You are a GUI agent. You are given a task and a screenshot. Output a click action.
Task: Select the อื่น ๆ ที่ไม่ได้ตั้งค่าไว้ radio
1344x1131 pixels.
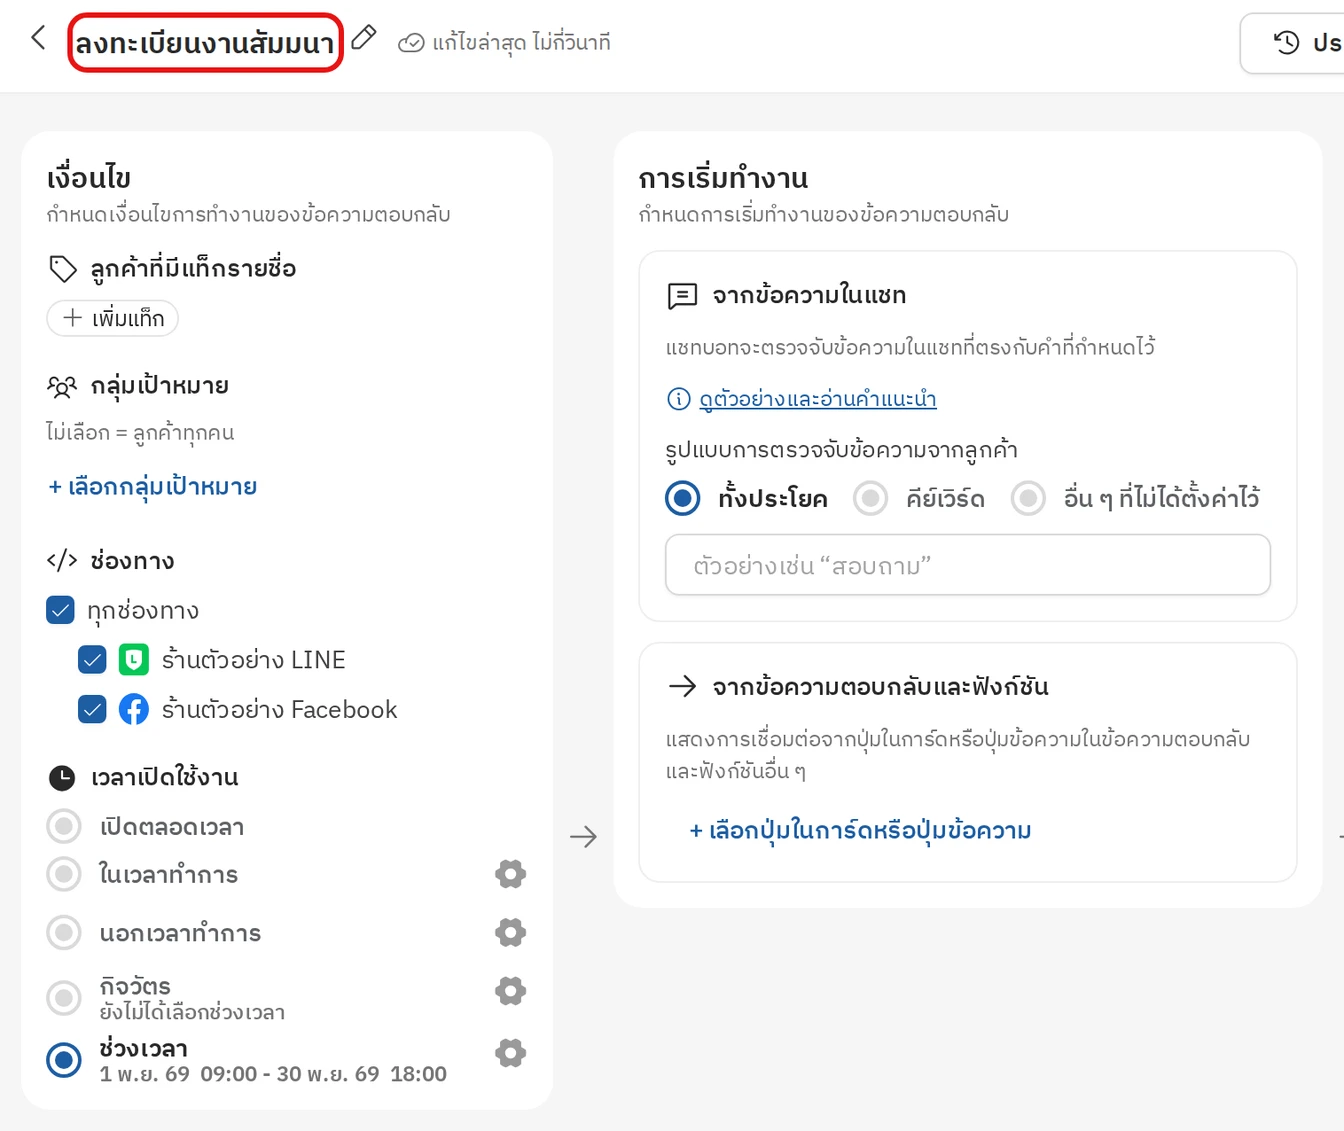tap(1028, 497)
